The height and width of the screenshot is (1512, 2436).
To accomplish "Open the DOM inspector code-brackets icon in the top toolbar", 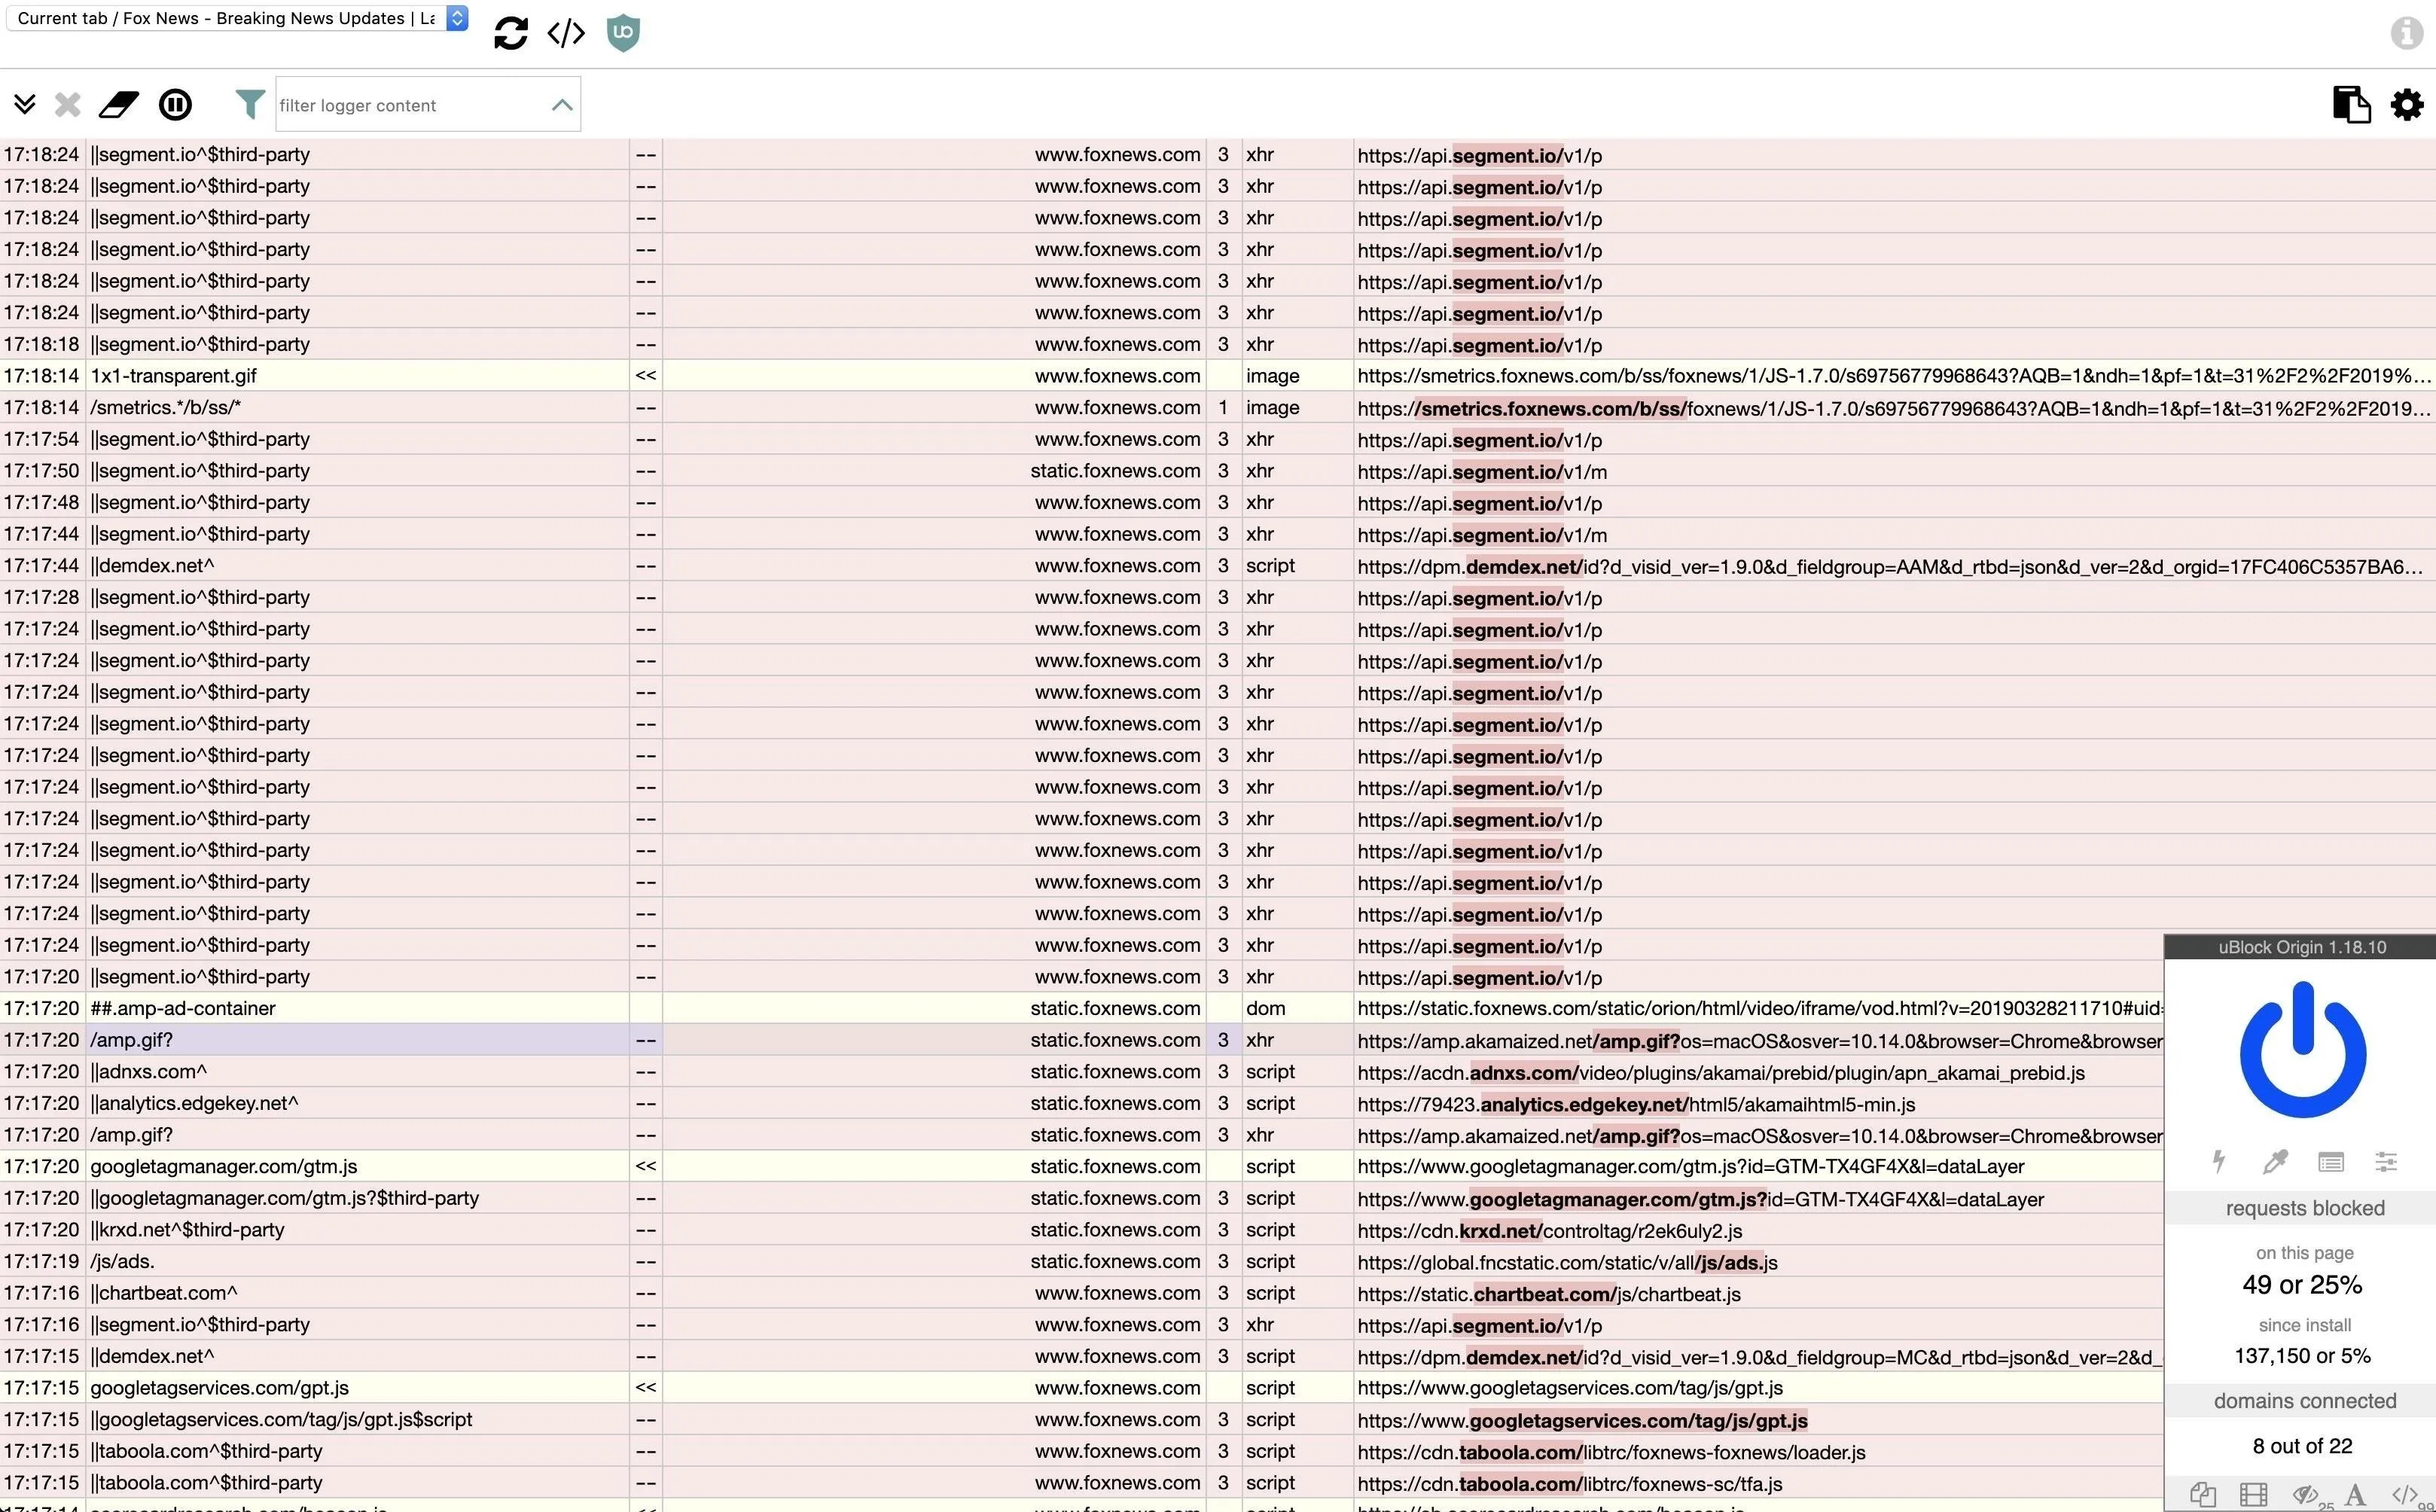I will tap(566, 33).
